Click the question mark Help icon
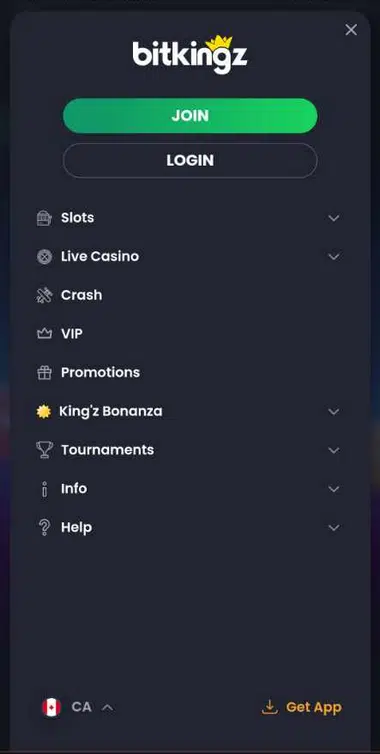The image size is (380, 754). 44,528
